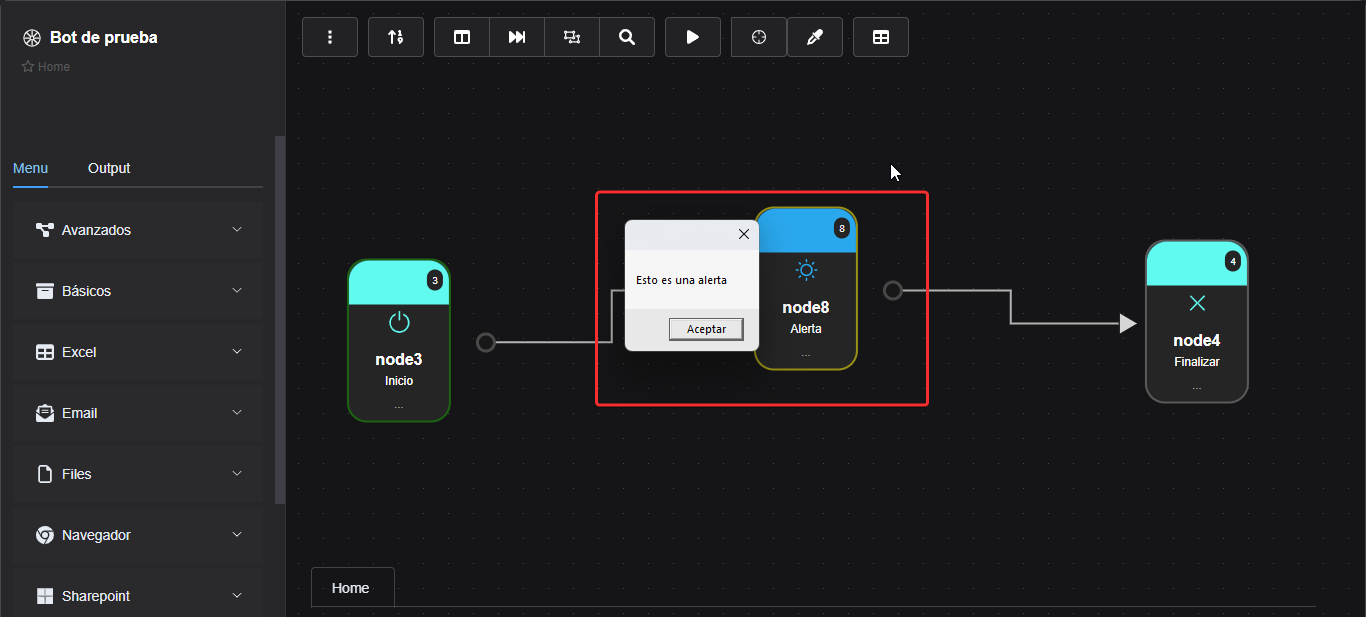Click the numeric sort order toolbar icon

pyautogui.click(x=396, y=37)
